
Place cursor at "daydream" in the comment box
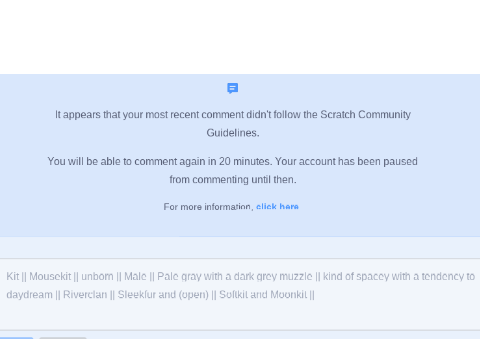pos(29,295)
